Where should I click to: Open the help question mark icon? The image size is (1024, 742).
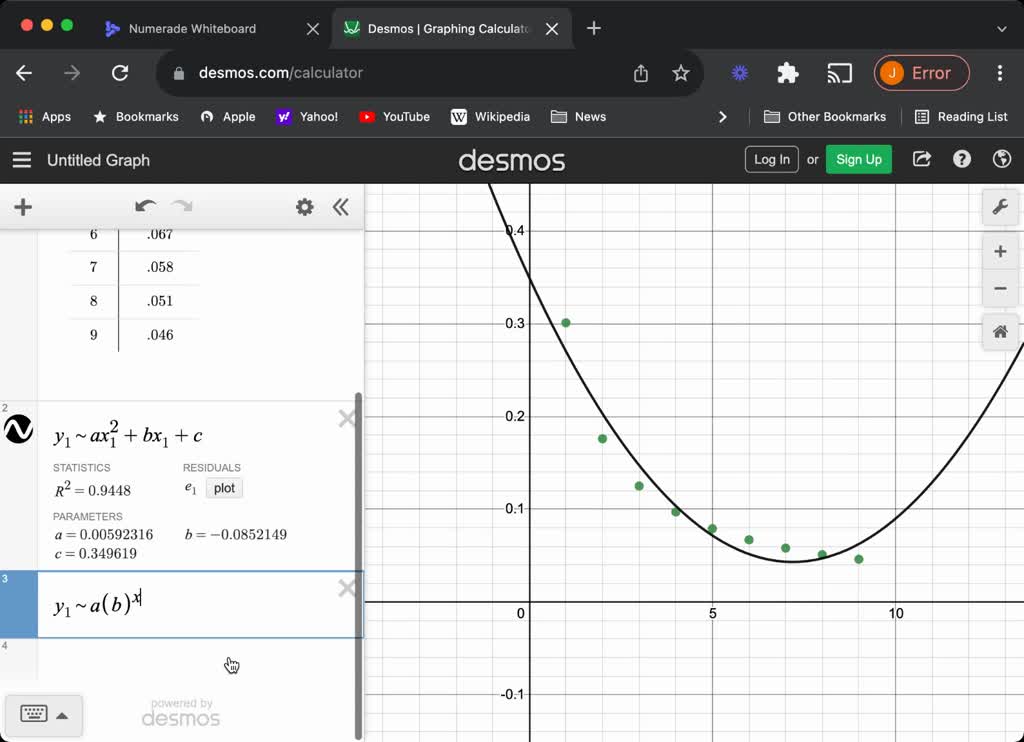click(962, 159)
